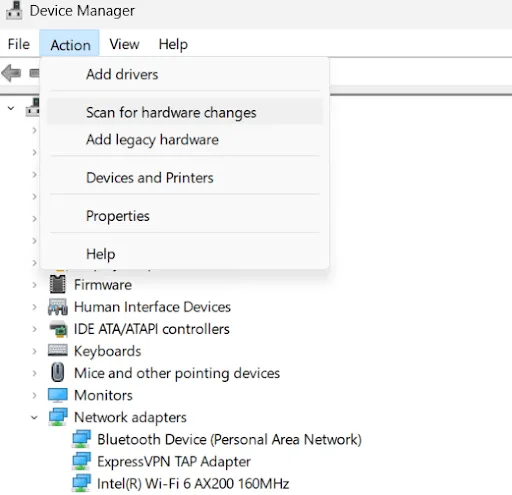
Task: Open the View menu
Action: (x=124, y=44)
